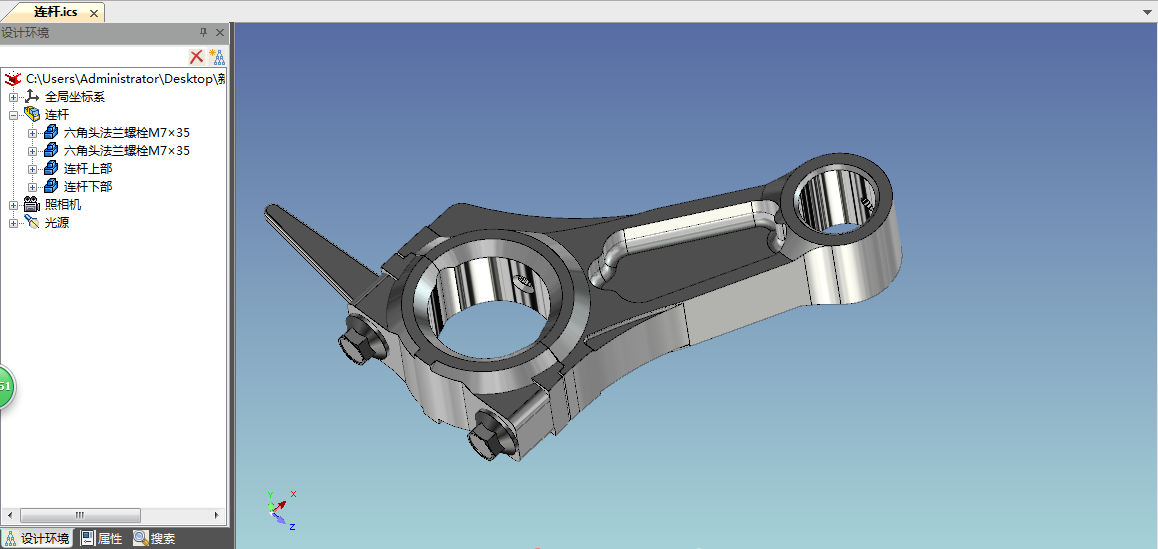1158x549 pixels.
Task: Close the 连杆.ics document tab
Action: (x=94, y=13)
